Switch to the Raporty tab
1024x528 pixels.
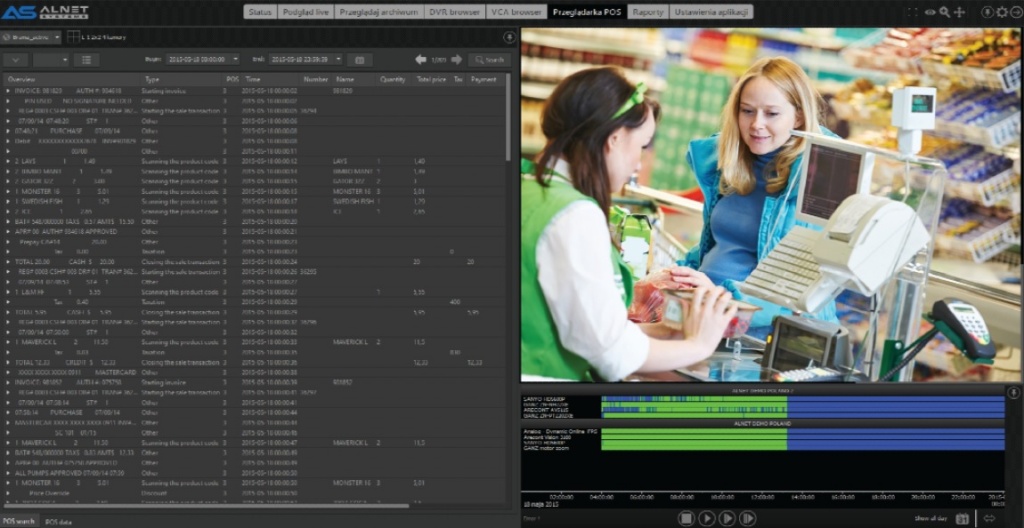tap(648, 12)
